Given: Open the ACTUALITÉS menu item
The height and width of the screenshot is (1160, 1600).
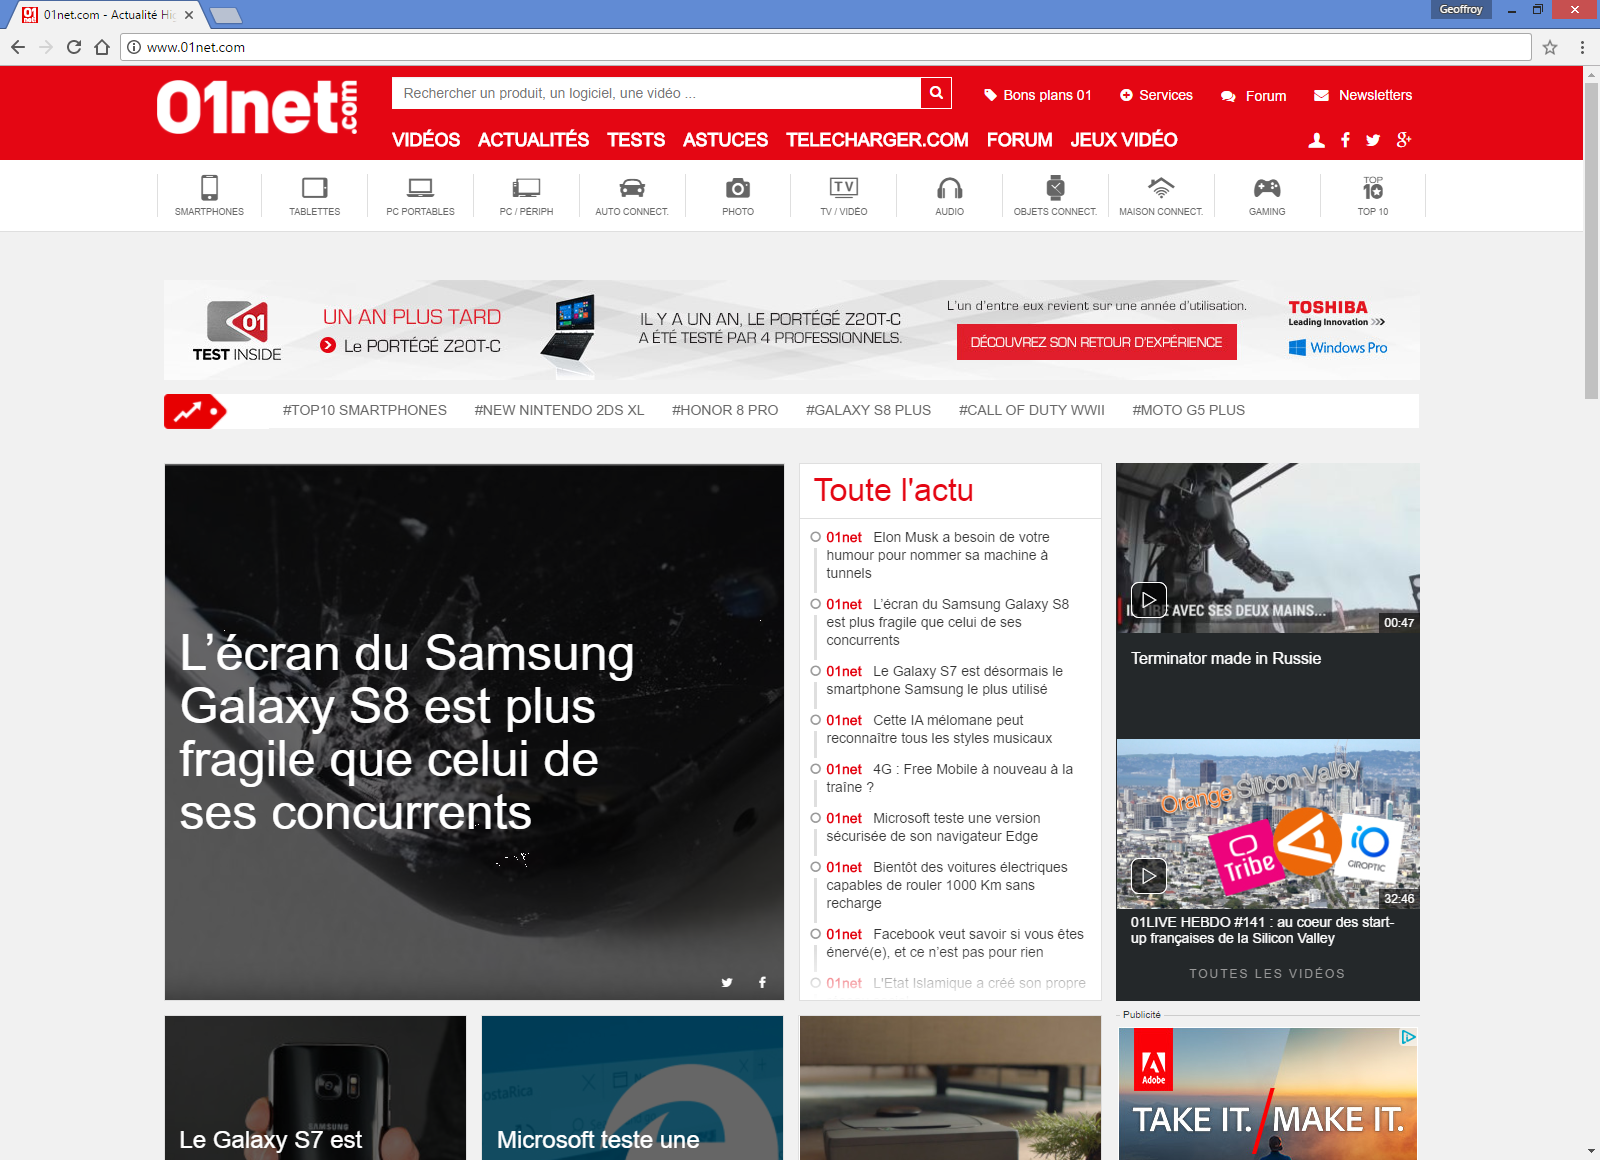Looking at the screenshot, I should (x=533, y=140).
